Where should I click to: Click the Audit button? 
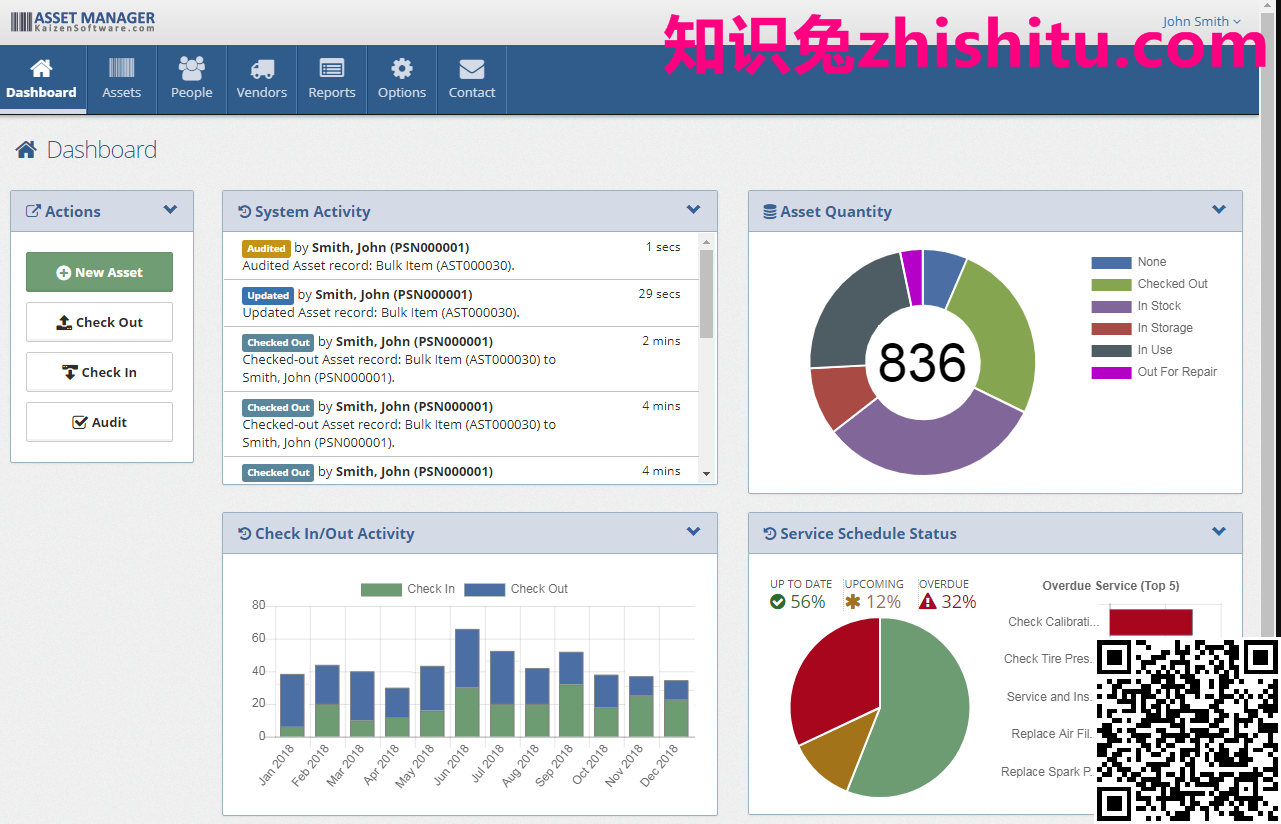[99, 422]
